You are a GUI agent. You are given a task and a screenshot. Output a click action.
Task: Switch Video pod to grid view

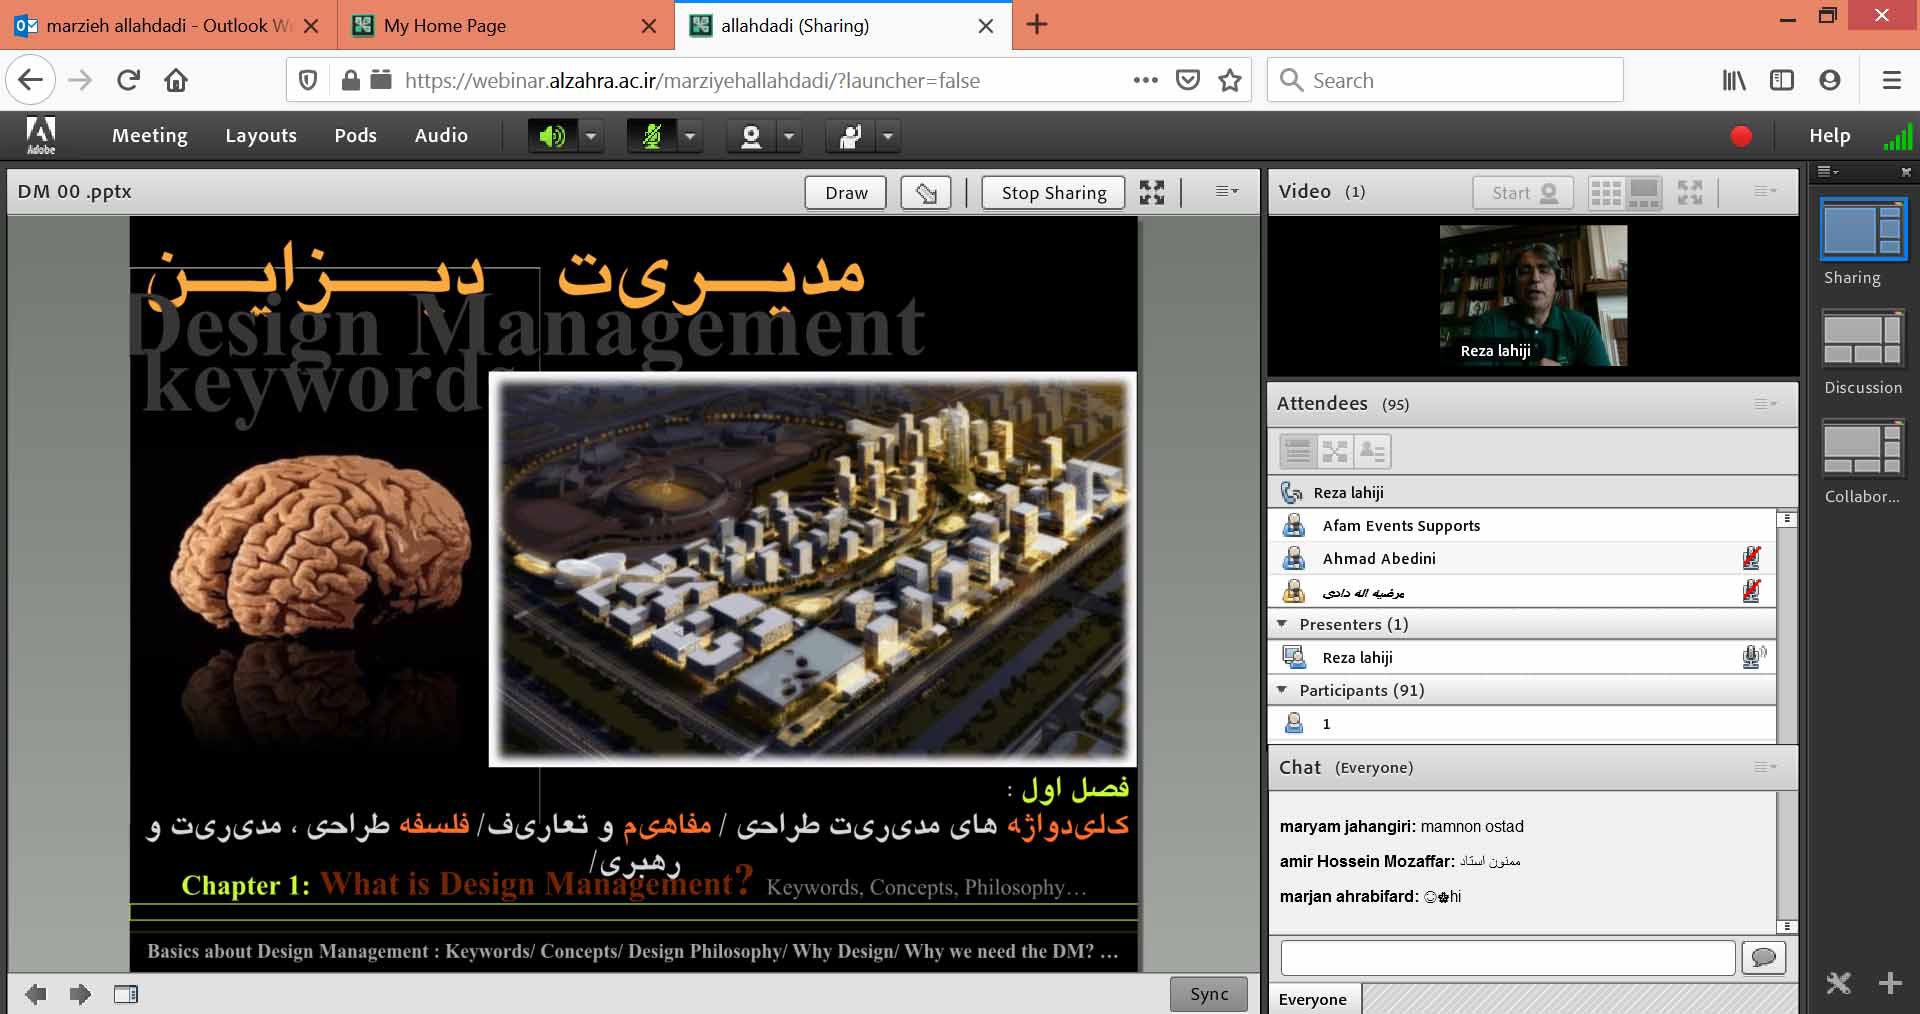tap(1606, 193)
